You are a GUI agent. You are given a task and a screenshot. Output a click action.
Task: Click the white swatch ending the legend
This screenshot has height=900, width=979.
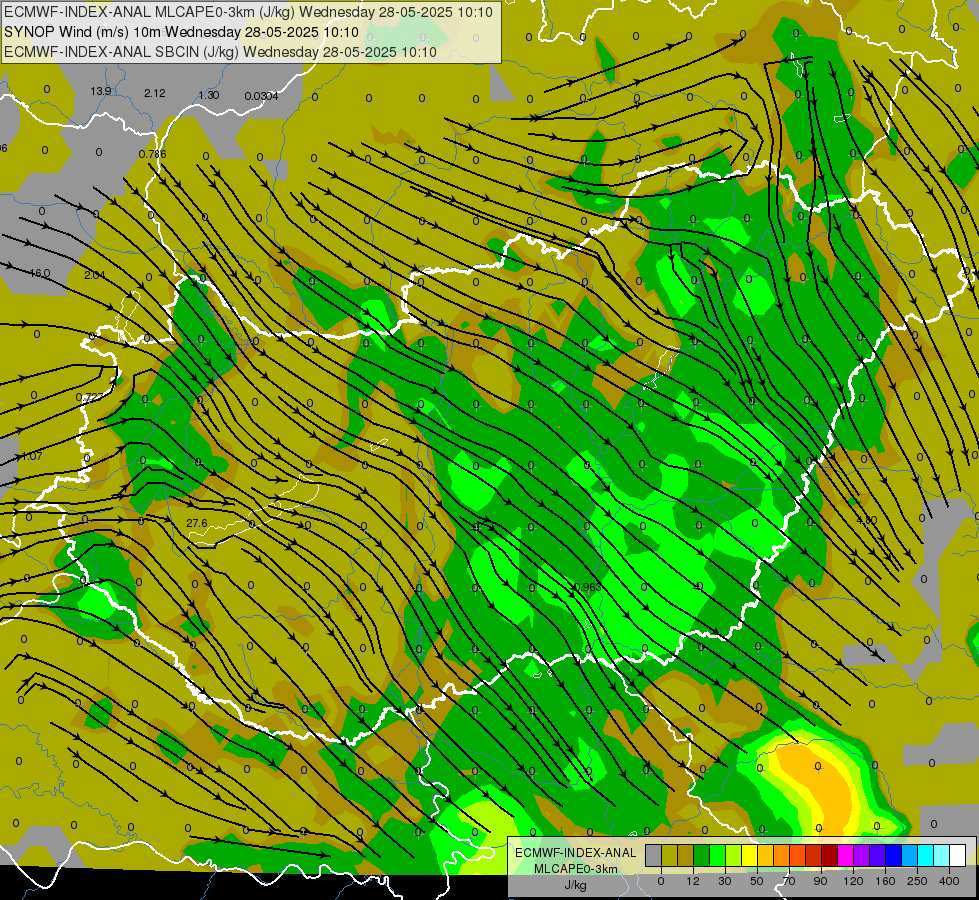click(958, 855)
